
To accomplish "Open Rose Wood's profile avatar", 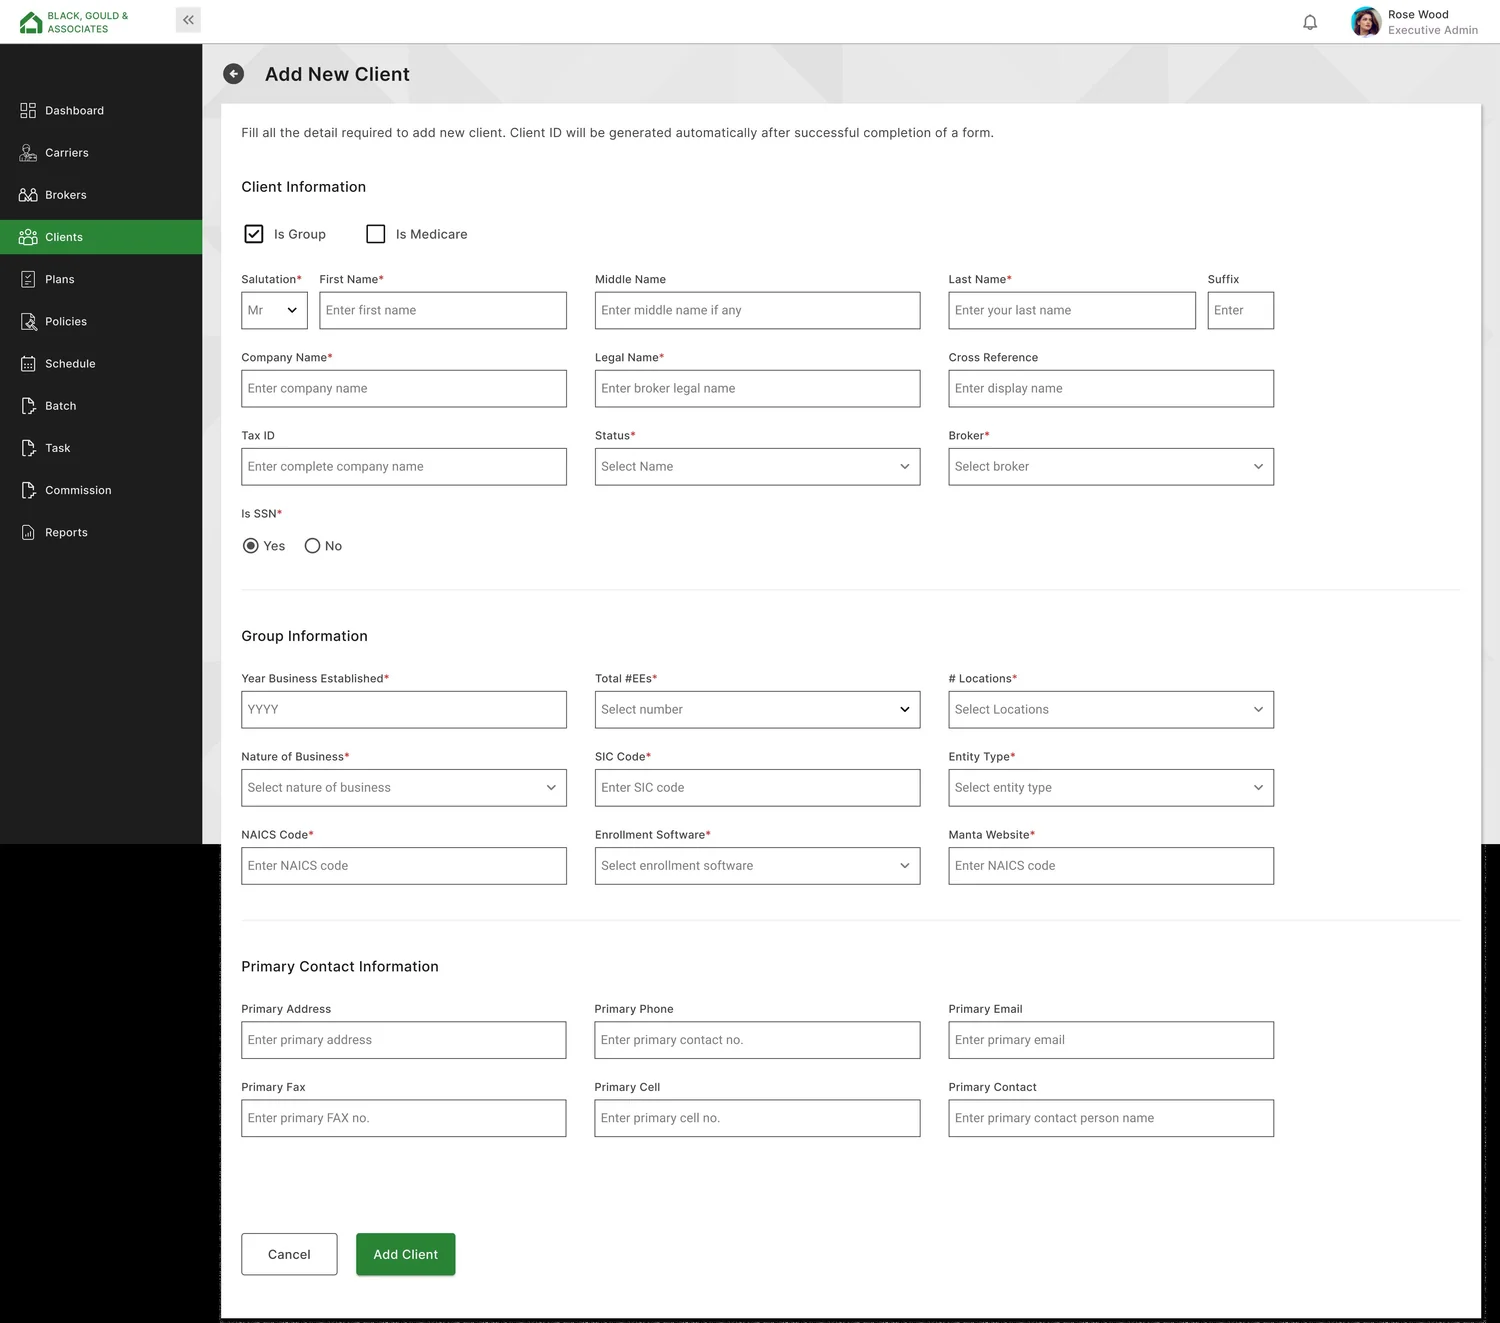I will pos(1365,22).
